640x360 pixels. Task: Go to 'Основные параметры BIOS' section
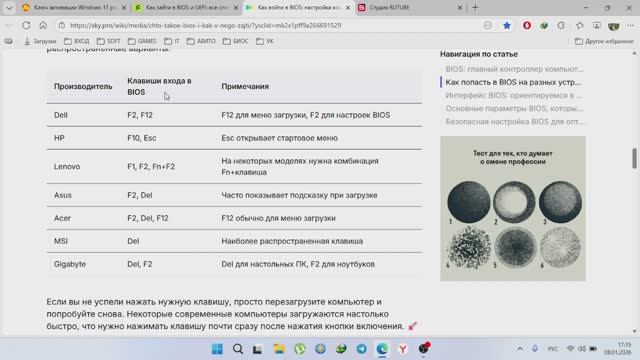click(x=514, y=108)
